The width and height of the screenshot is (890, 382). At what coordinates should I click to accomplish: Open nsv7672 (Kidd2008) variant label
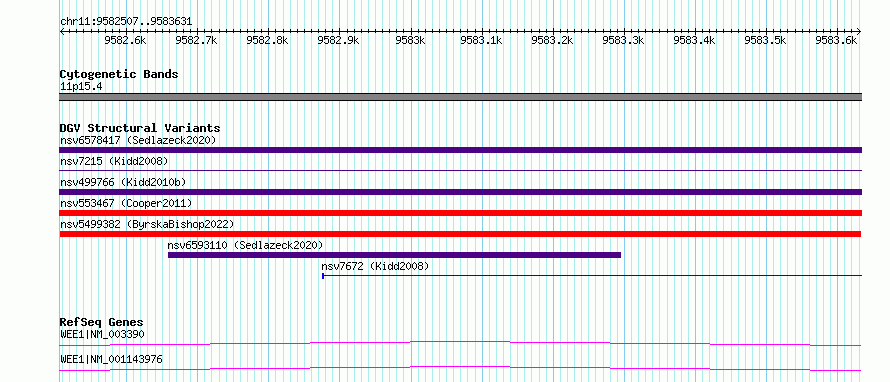pos(375,266)
